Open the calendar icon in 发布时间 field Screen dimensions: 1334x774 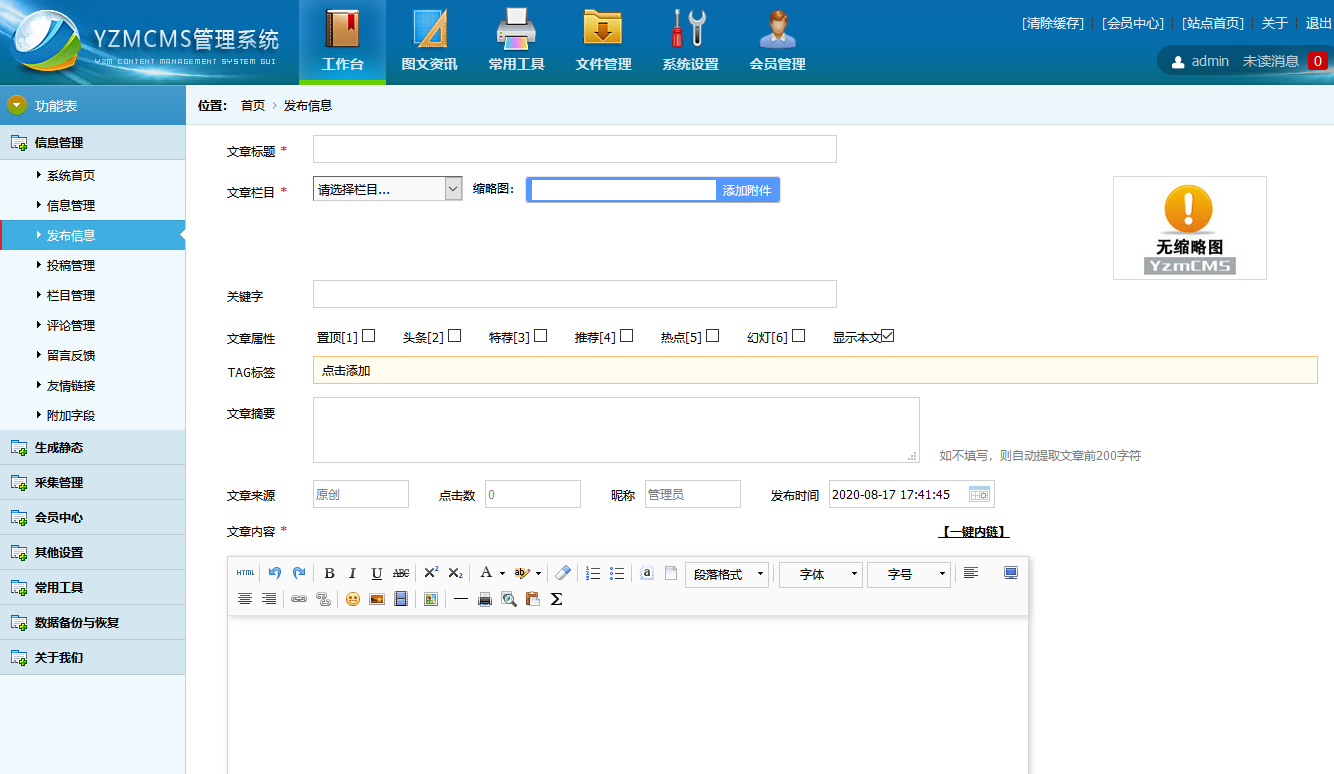coord(979,494)
